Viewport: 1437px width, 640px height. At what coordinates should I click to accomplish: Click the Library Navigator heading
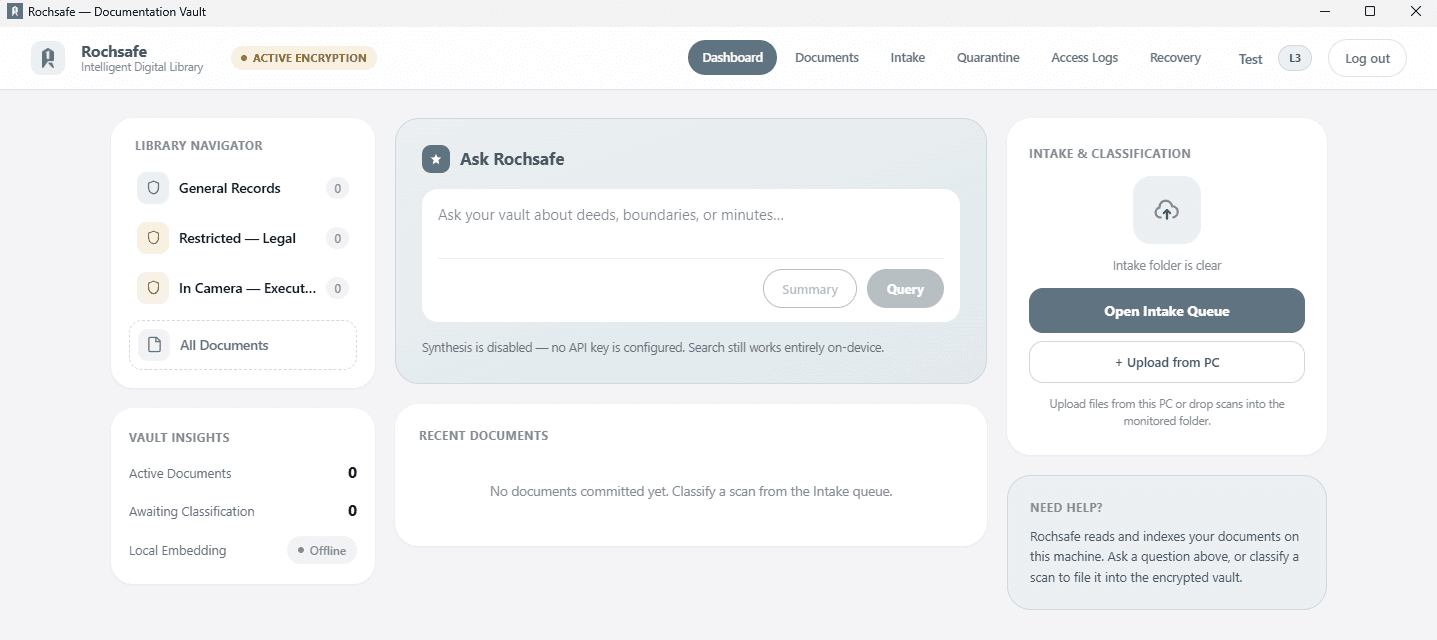199,145
